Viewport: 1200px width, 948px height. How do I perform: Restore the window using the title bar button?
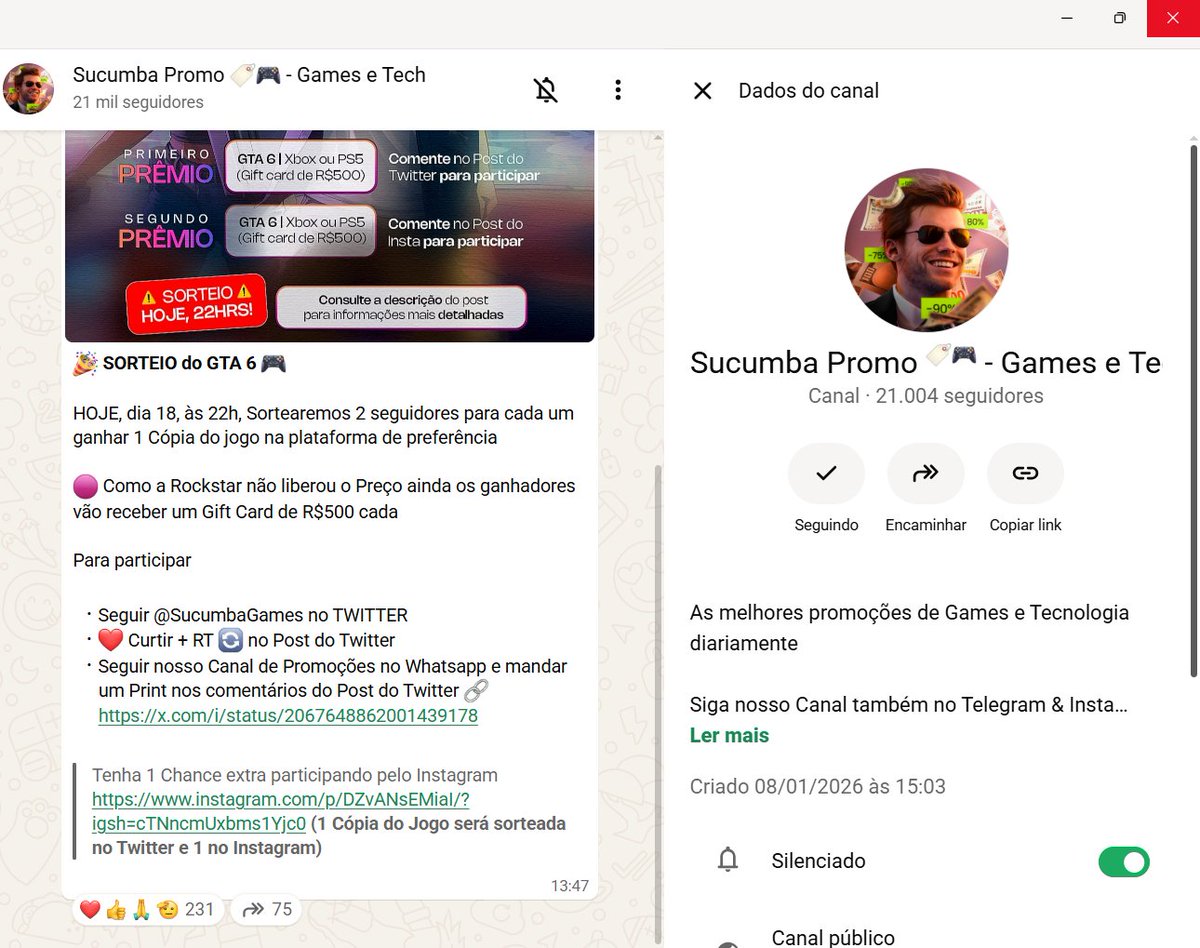click(1120, 18)
